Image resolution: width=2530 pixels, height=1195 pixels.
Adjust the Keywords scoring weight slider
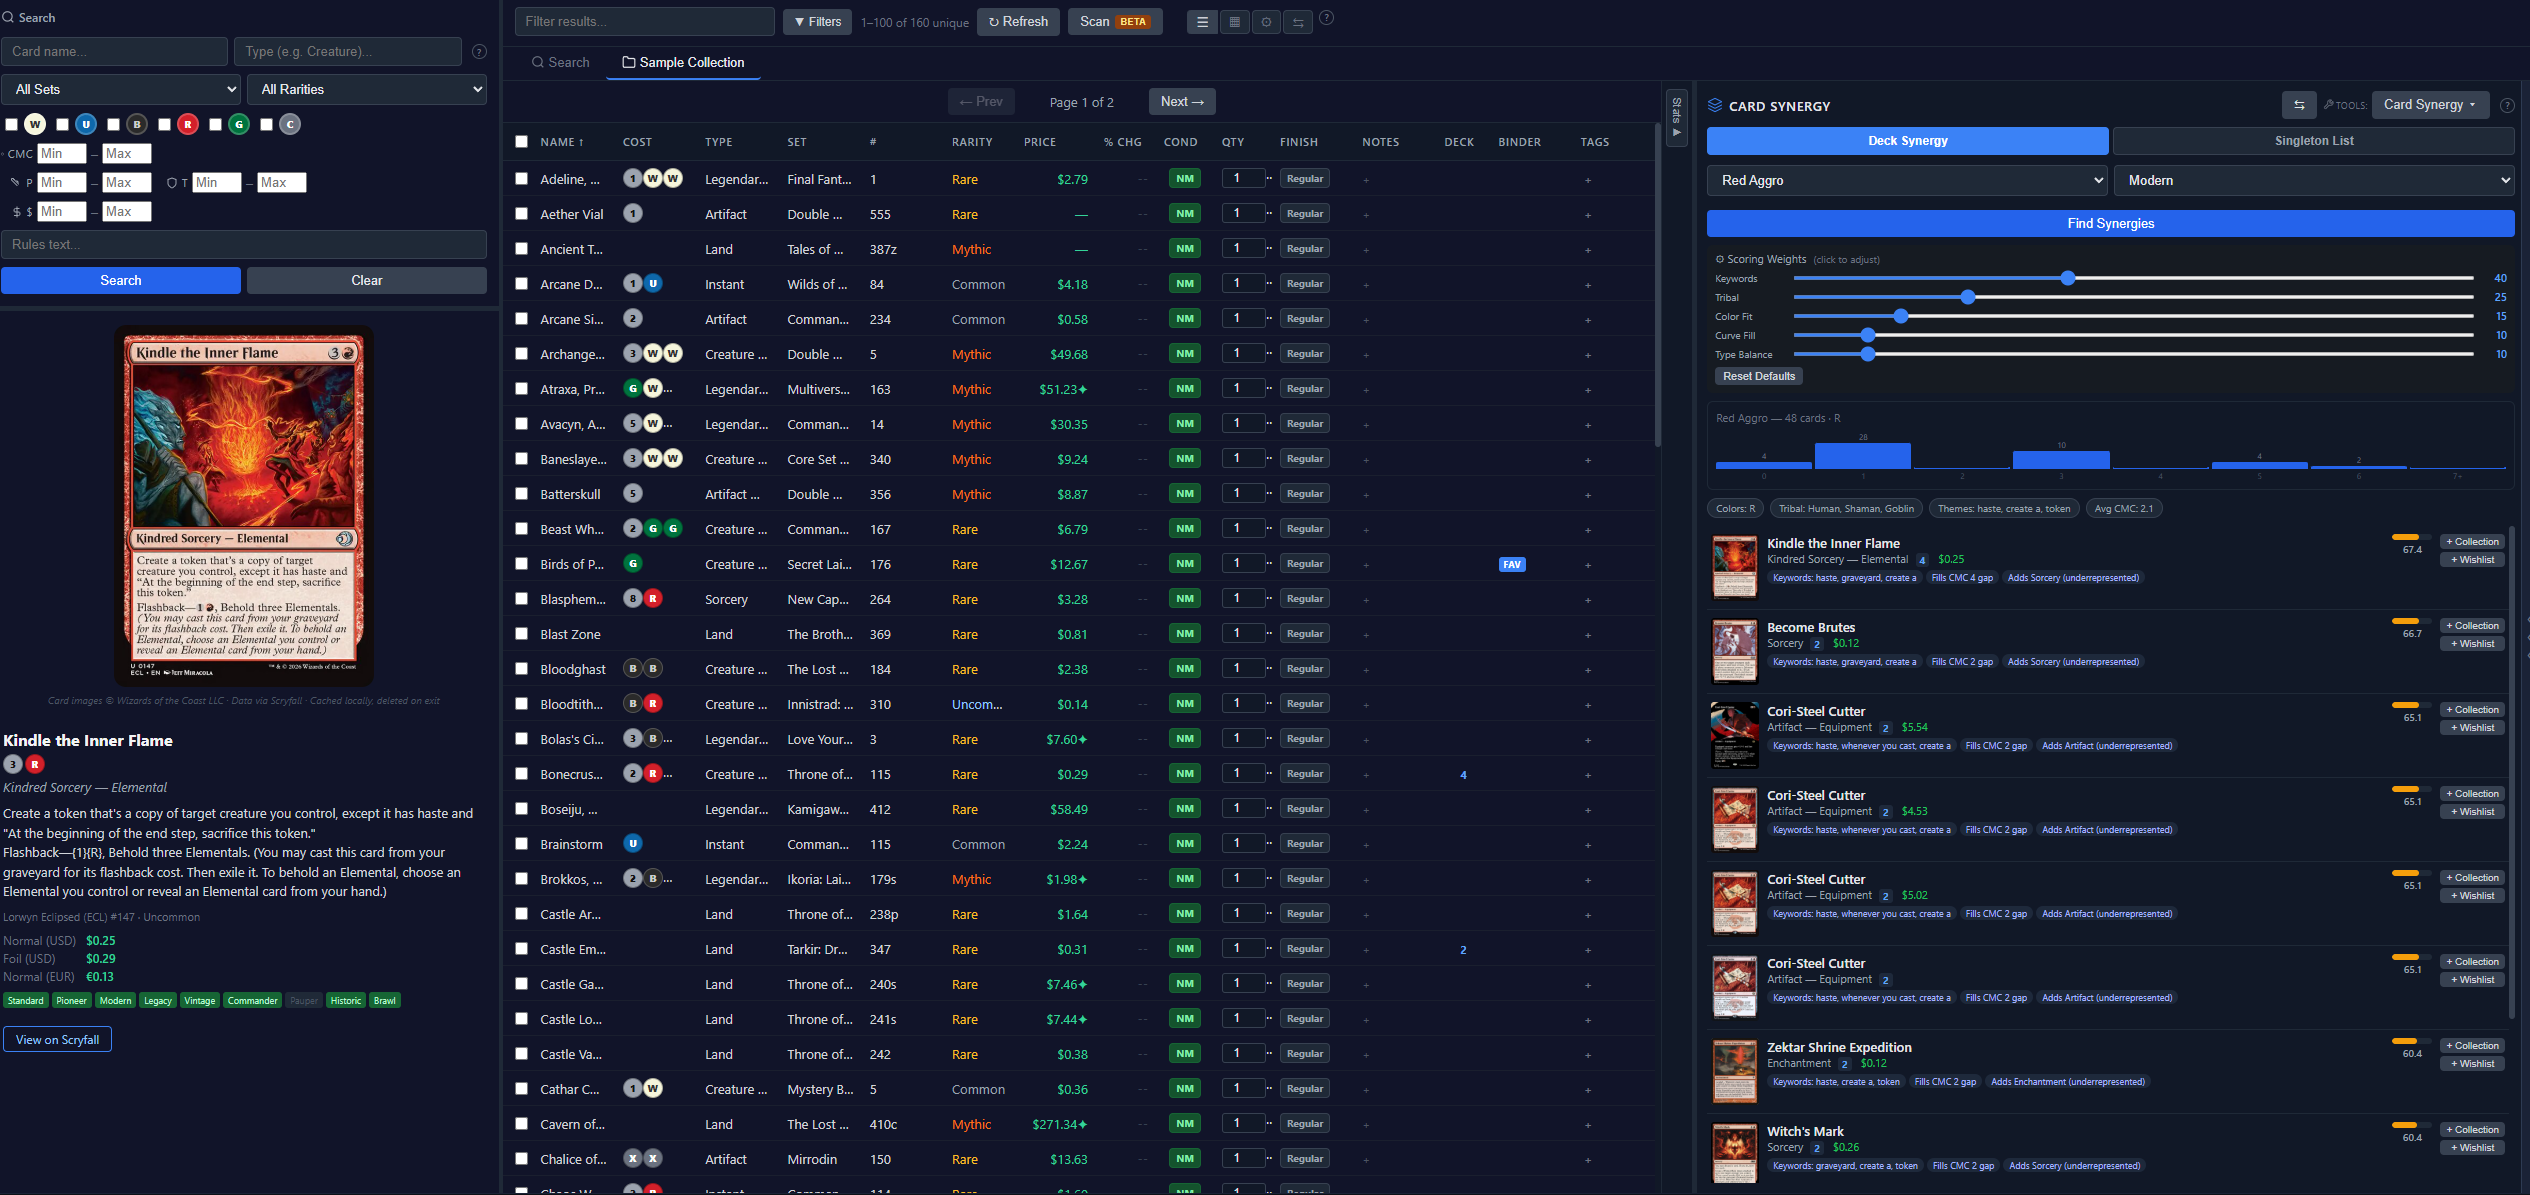2067,279
